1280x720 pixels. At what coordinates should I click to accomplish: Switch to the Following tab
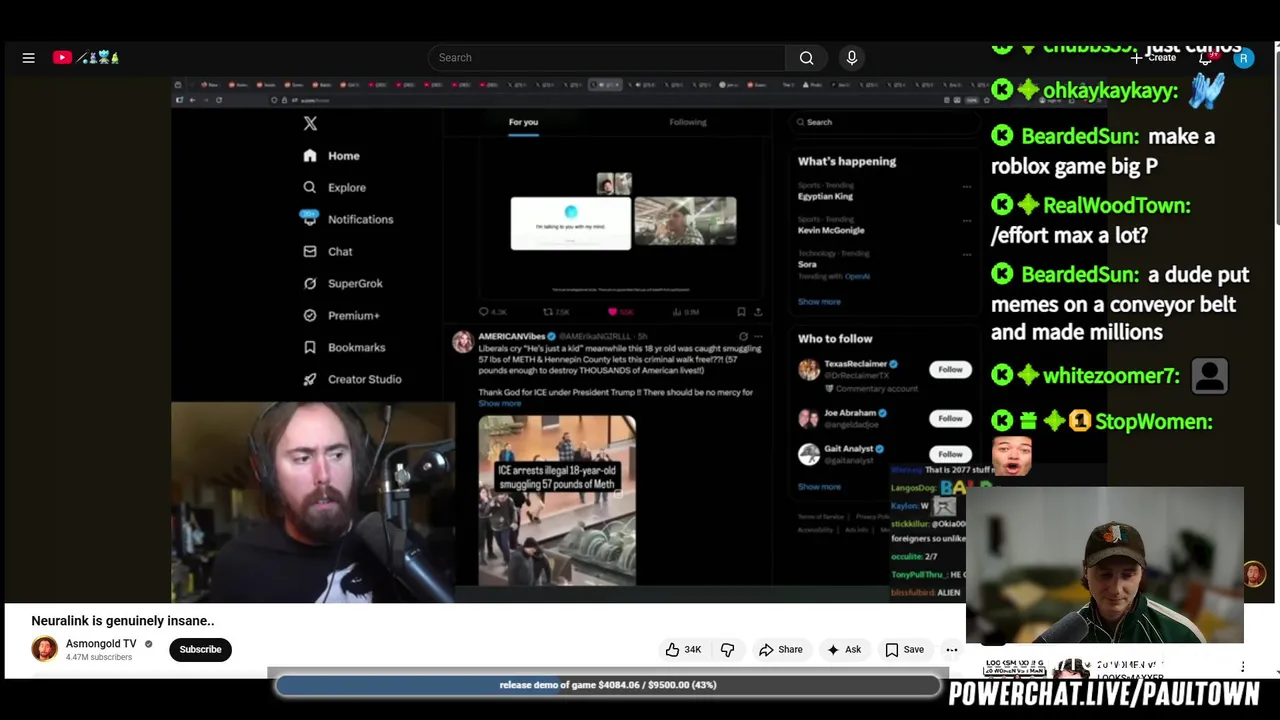coord(688,122)
